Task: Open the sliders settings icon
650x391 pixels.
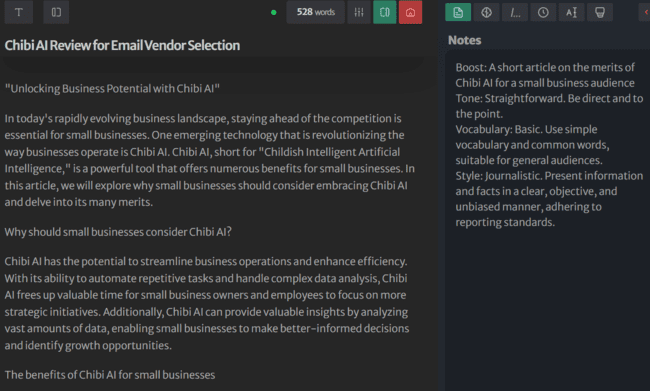Action: [x=359, y=12]
